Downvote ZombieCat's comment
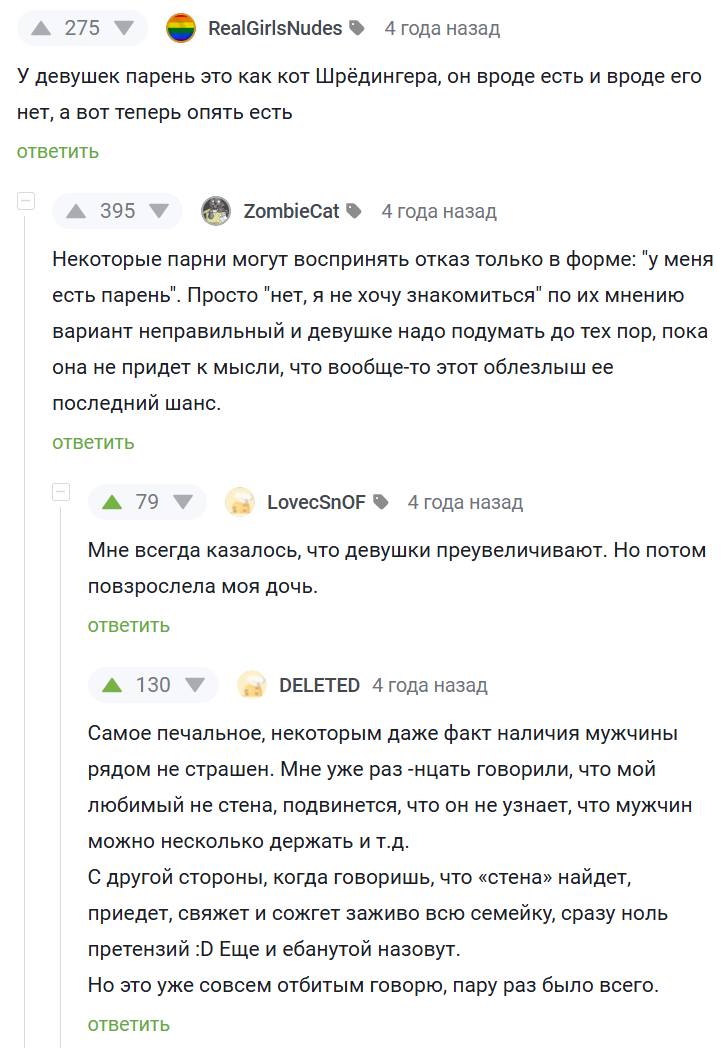The image size is (727, 1048). coord(160,211)
